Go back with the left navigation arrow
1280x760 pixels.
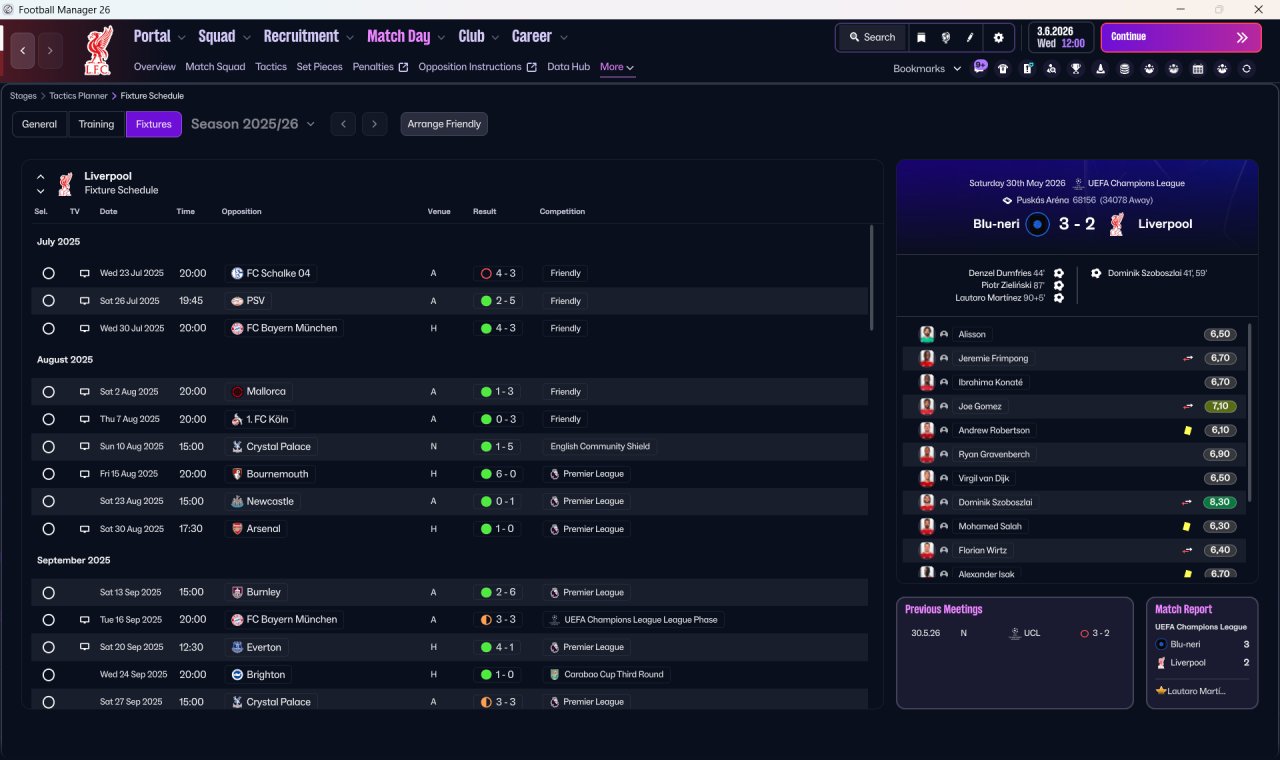point(24,50)
